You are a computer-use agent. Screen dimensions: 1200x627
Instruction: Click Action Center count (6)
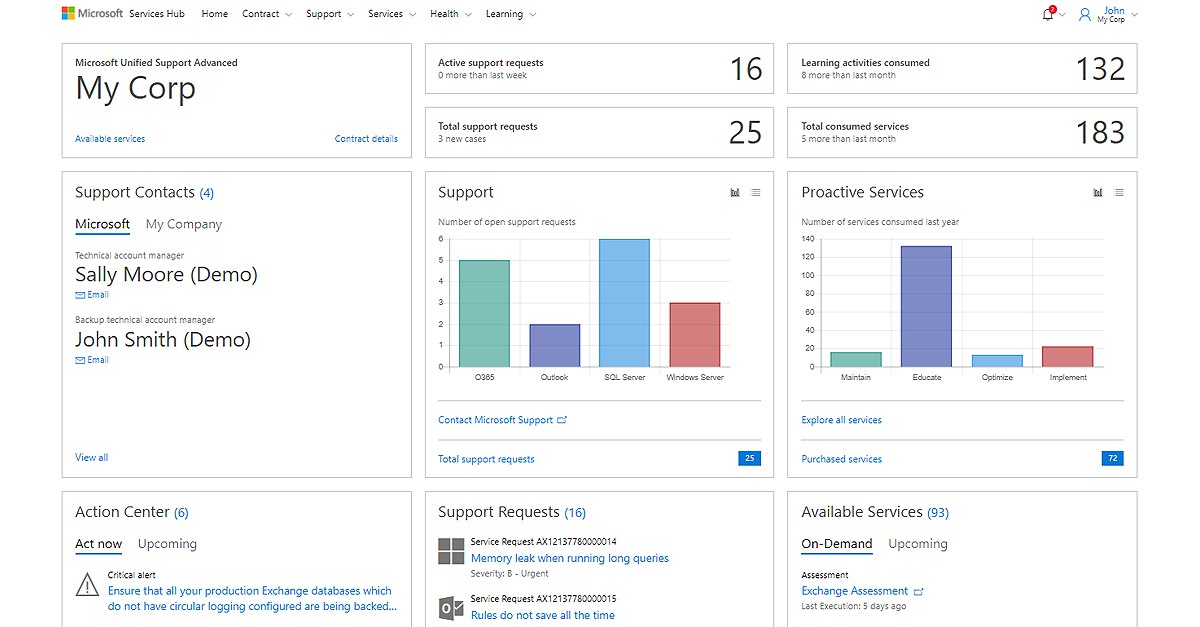pyautogui.click(x=181, y=513)
